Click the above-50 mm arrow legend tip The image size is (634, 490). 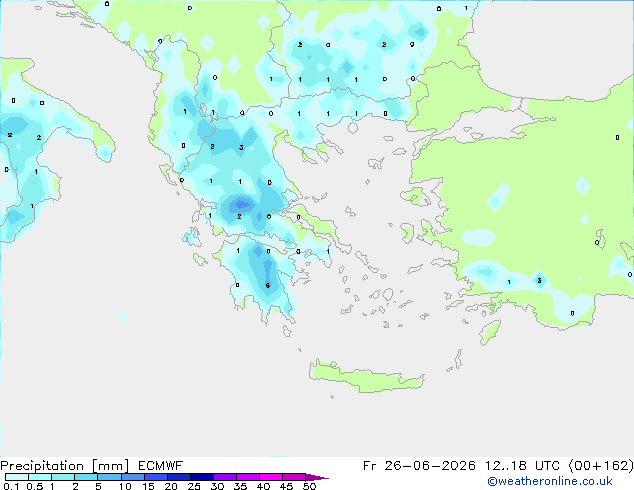coord(317,477)
